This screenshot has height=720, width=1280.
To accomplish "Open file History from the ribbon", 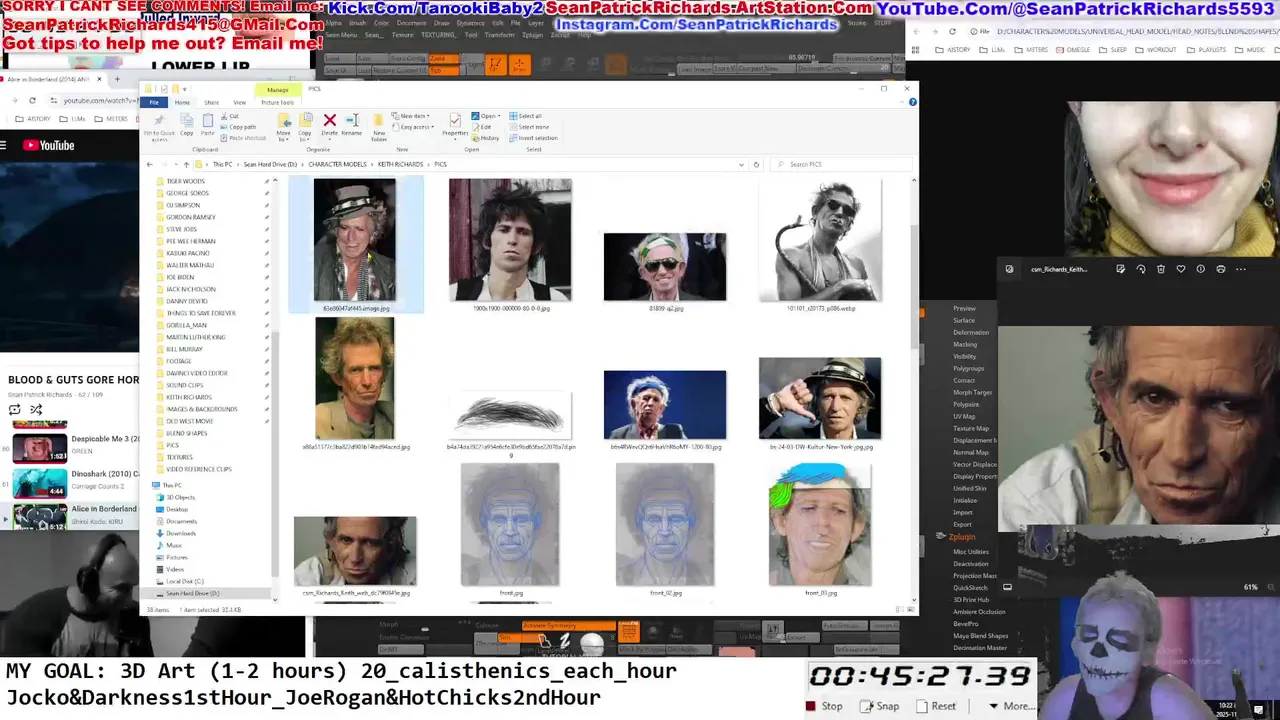I will (486, 138).
